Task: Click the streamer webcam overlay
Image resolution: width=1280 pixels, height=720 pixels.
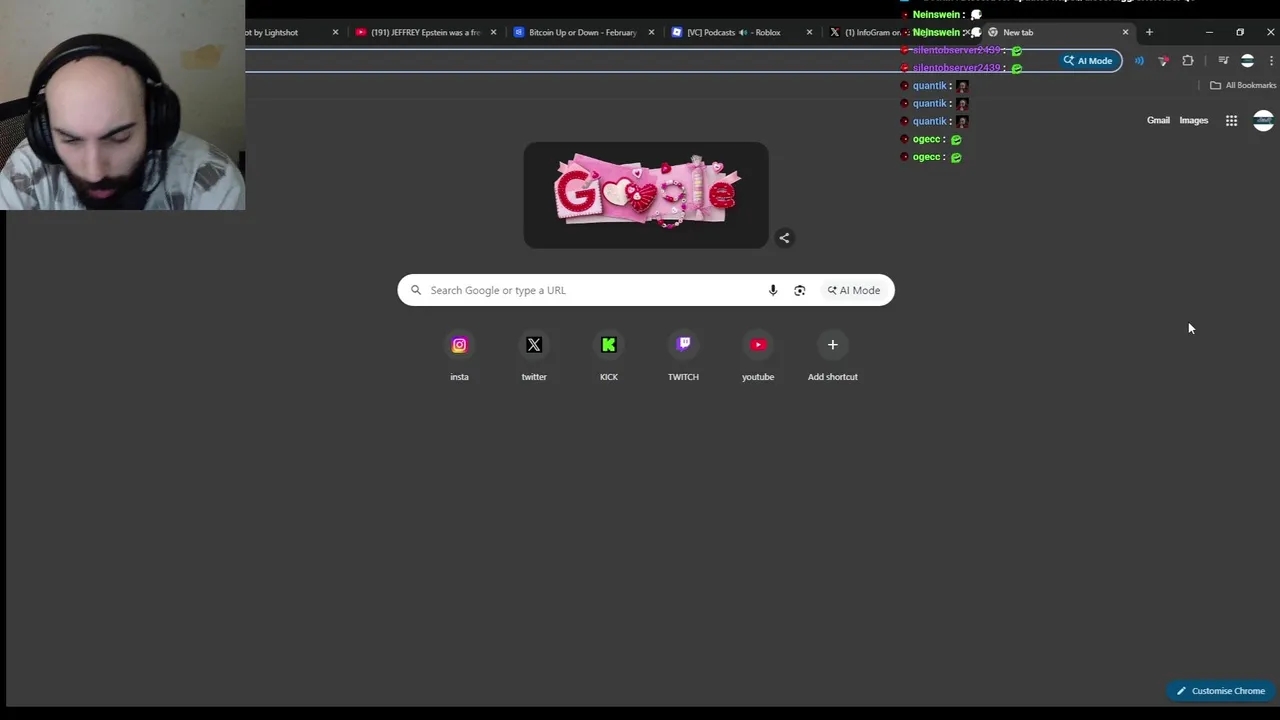Action: coord(122,105)
